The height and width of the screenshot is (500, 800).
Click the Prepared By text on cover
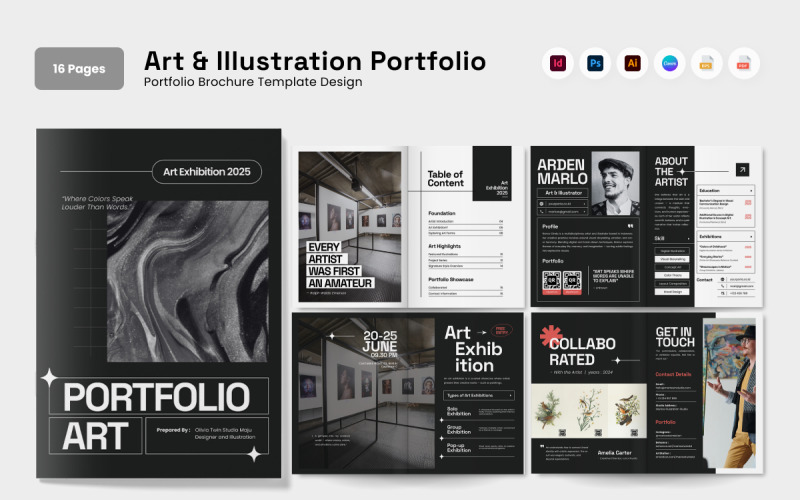pyautogui.click(x=206, y=434)
